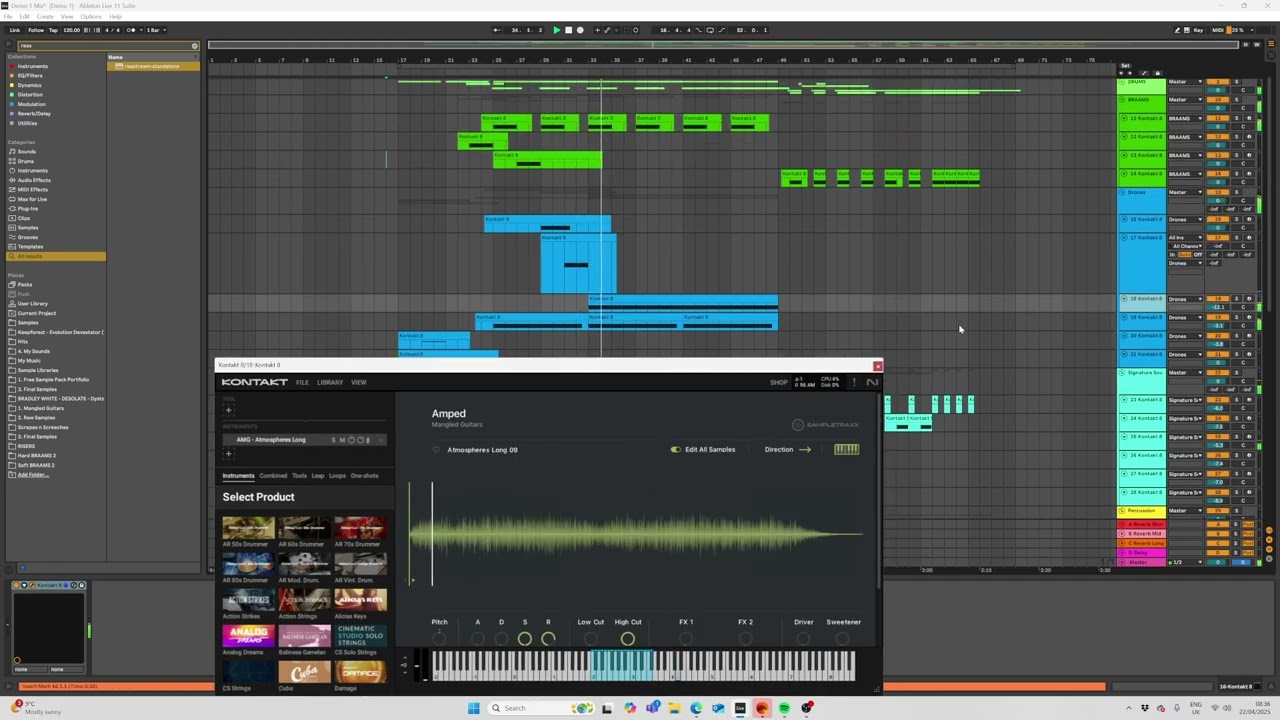Toggle the Link button
Image resolution: width=1280 pixels, height=720 pixels.
tap(15, 30)
